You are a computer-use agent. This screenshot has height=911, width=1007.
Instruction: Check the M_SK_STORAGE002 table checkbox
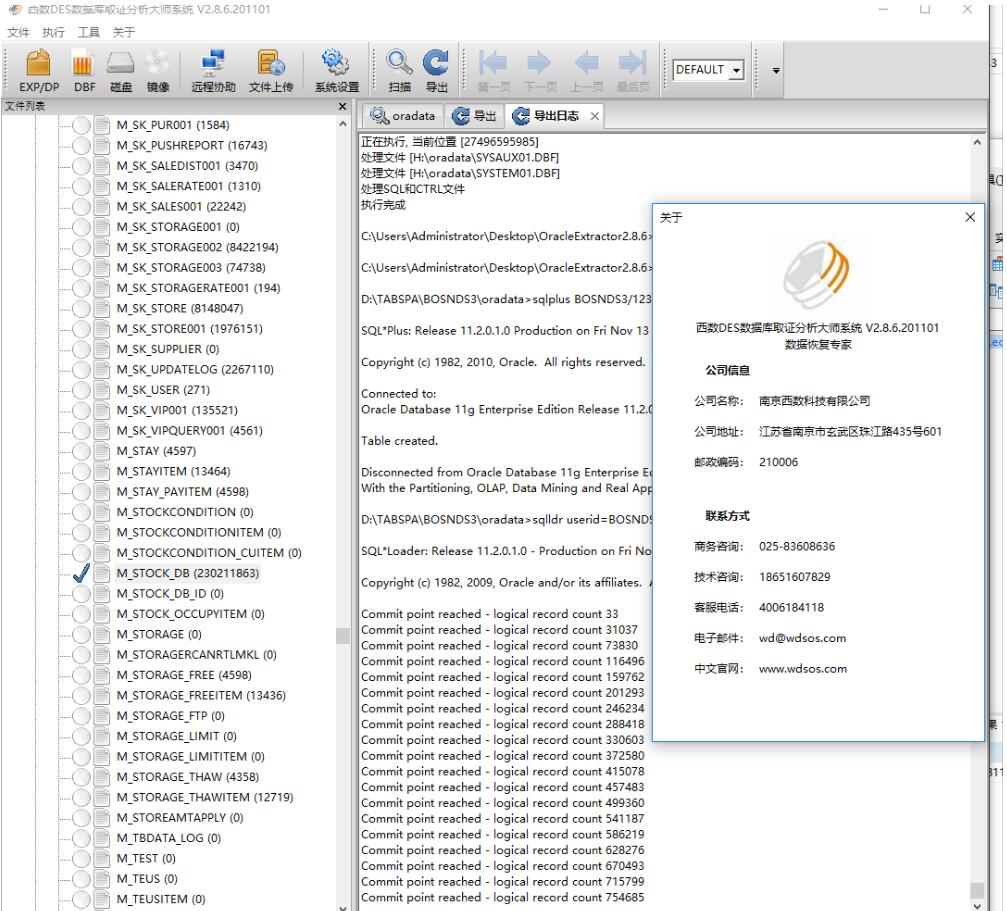pos(82,247)
